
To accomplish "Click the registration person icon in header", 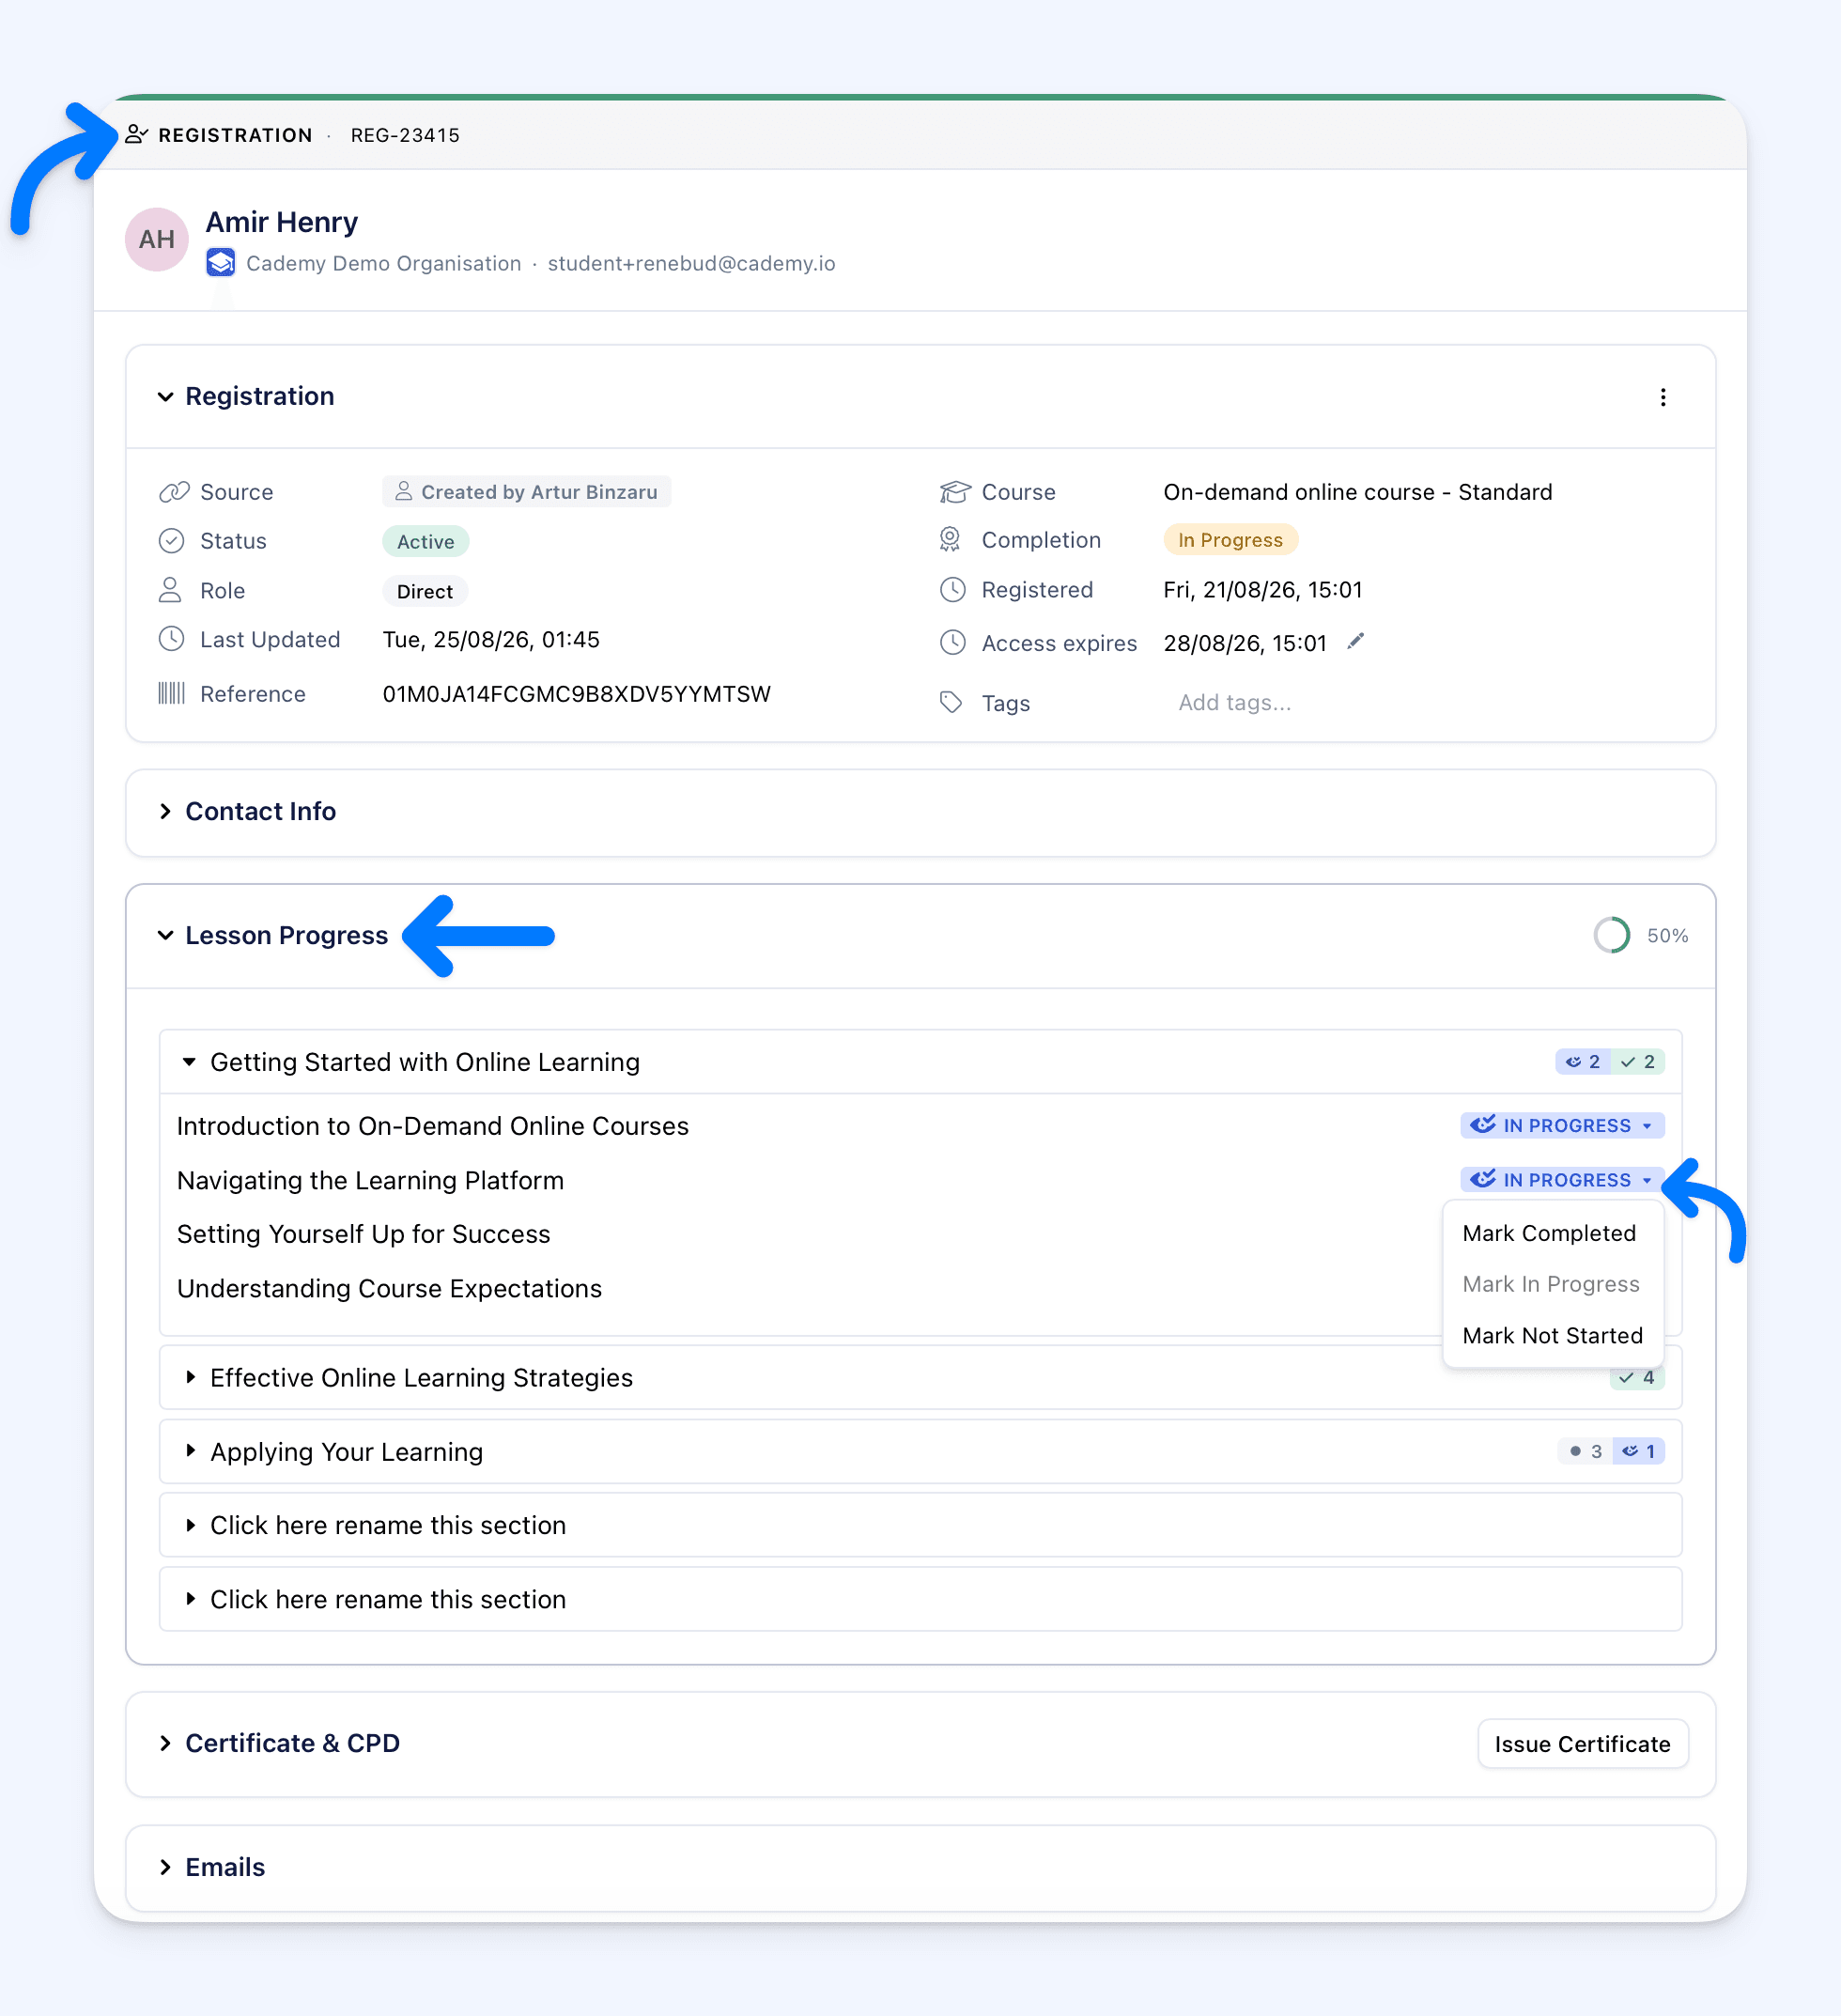I will point(137,134).
